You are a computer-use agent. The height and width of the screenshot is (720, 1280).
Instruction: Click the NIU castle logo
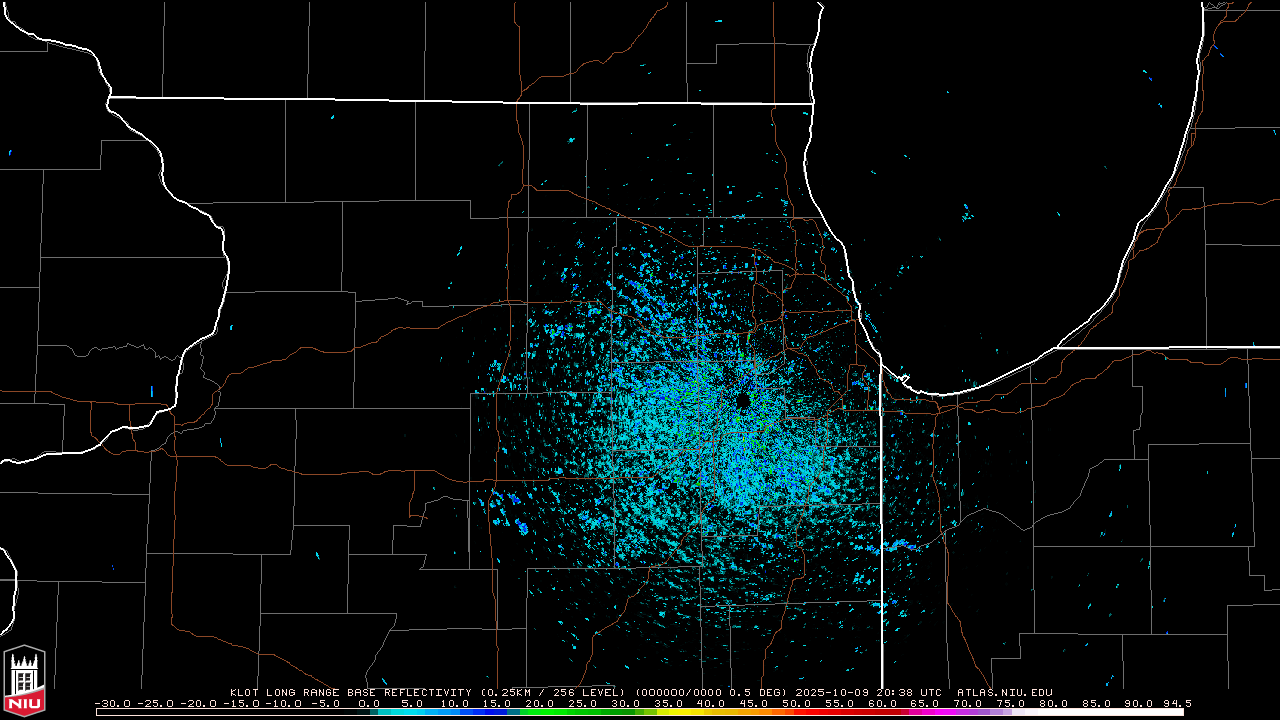tap(25, 679)
